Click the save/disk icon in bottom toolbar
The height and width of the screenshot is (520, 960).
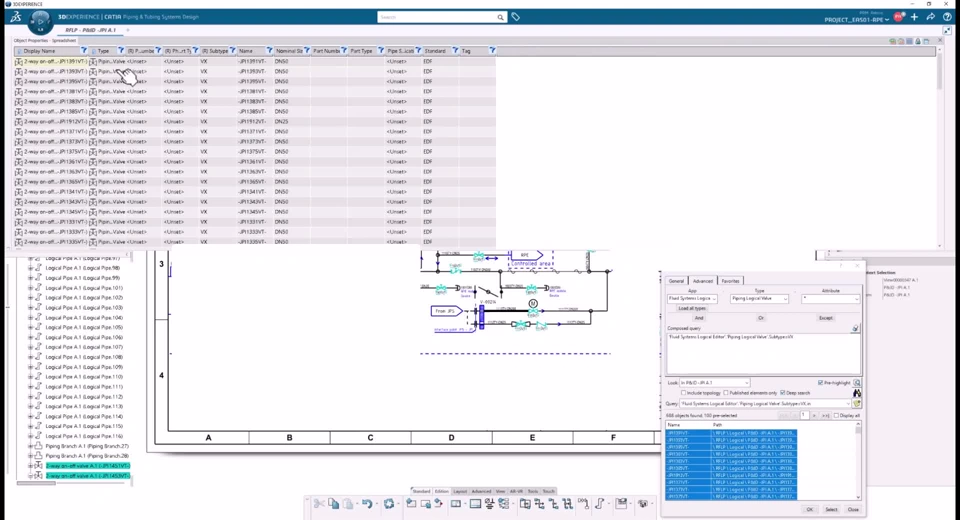coord(621,503)
